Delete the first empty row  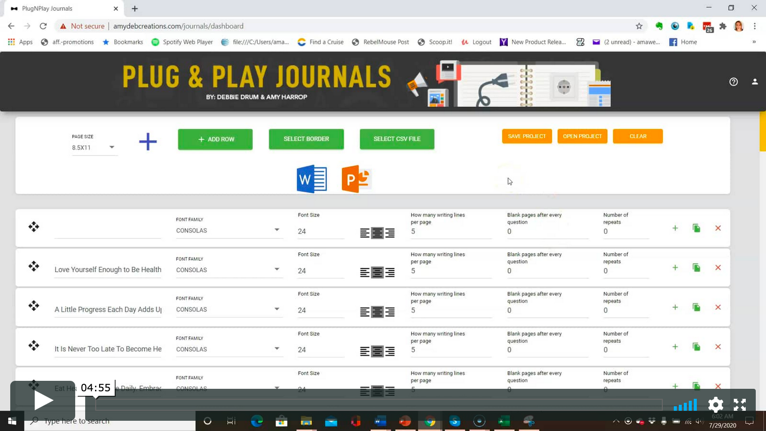(718, 228)
